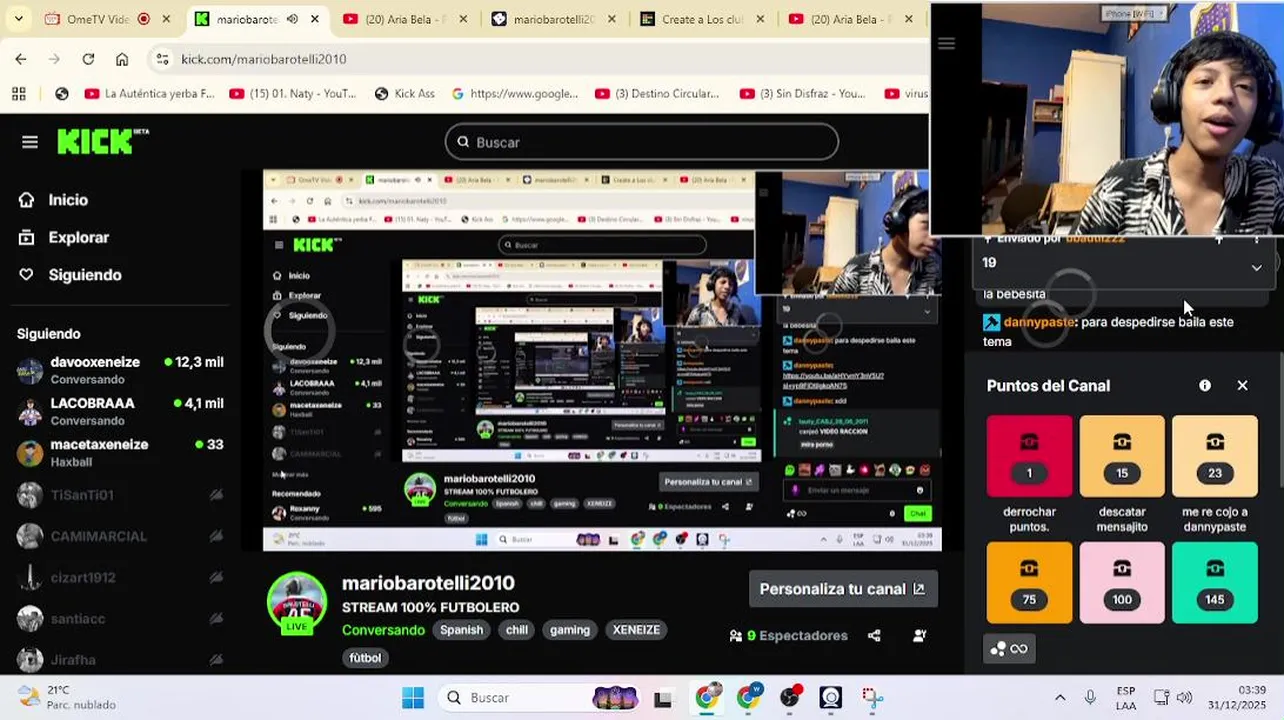Select the green 145 points reward
The height and width of the screenshot is (720, 1284).
pyautogui.click(x=1215, y=582)
